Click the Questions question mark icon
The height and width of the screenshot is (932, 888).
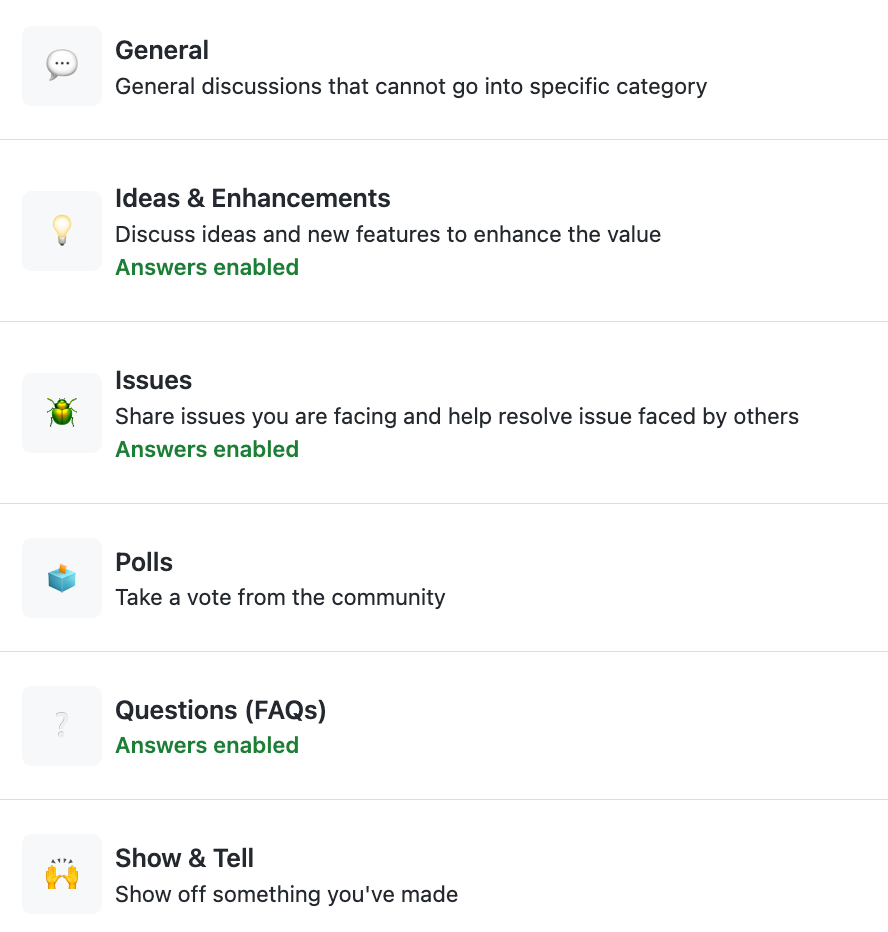click(x=62, y=726)
